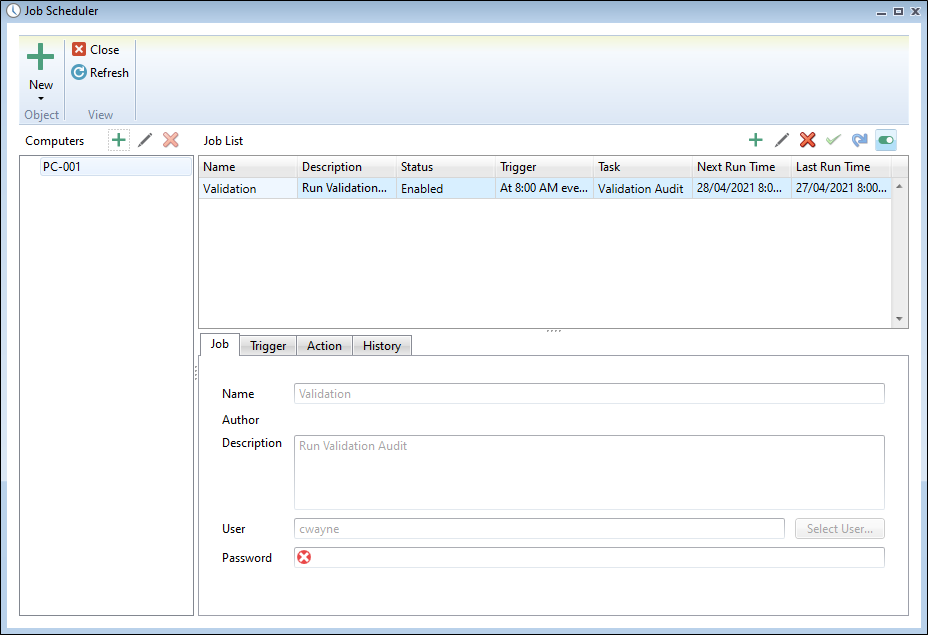This screenshot has width=928, height=635.
Task: Delete computer with the Computers red X icon
Action: tap(170, 140)
